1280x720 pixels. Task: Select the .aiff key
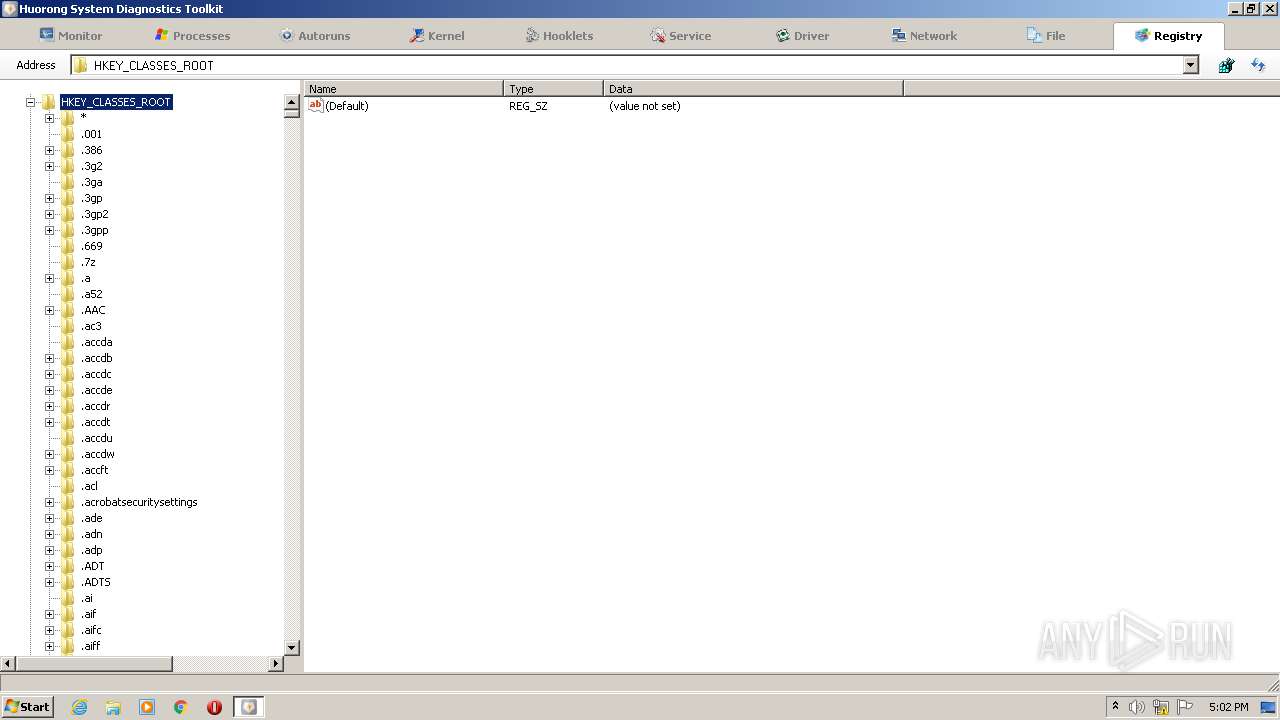pyautogui.click(x=90, y=646)
